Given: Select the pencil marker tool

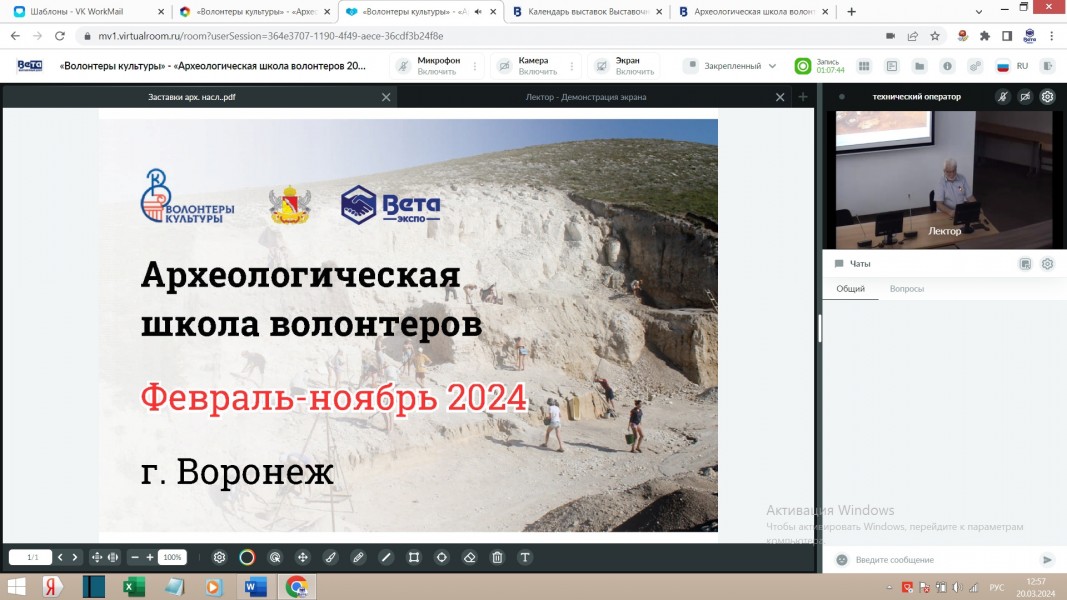Looking at the screenshot, I should 358,557.
